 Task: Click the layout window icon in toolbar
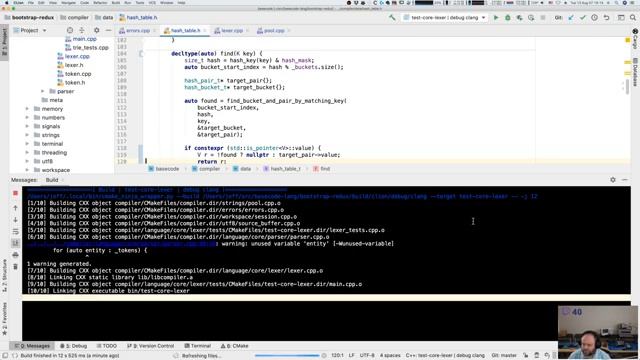click(x=621, y=18)
